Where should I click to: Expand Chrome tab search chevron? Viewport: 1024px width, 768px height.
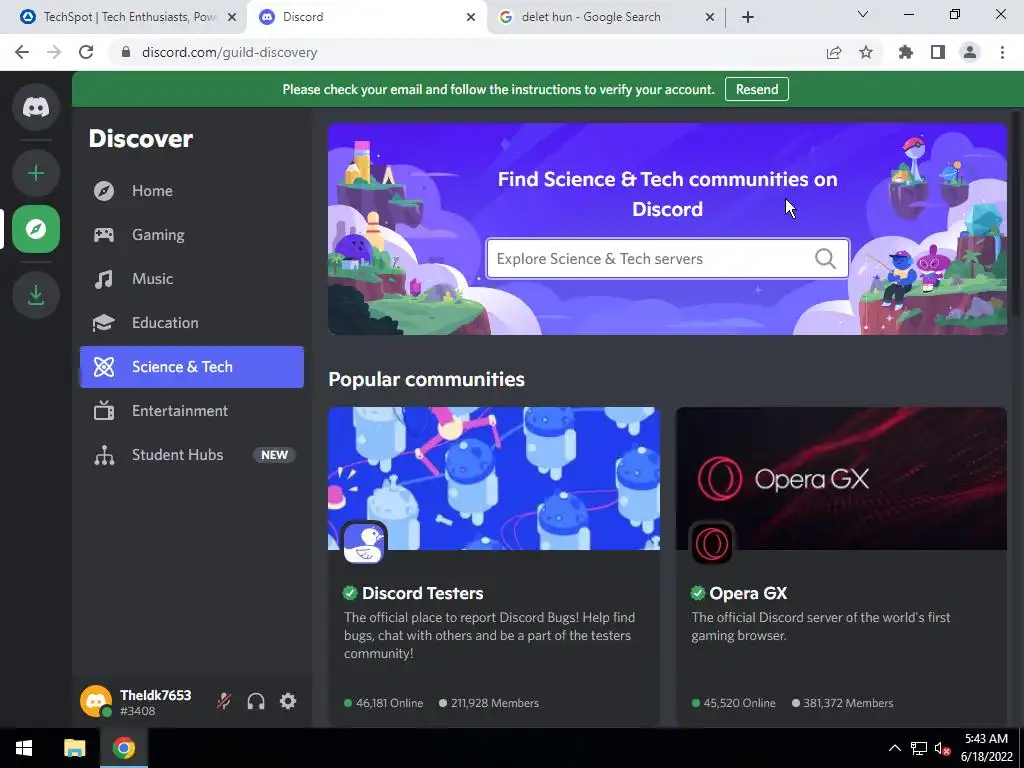click(x=863, y=14)
